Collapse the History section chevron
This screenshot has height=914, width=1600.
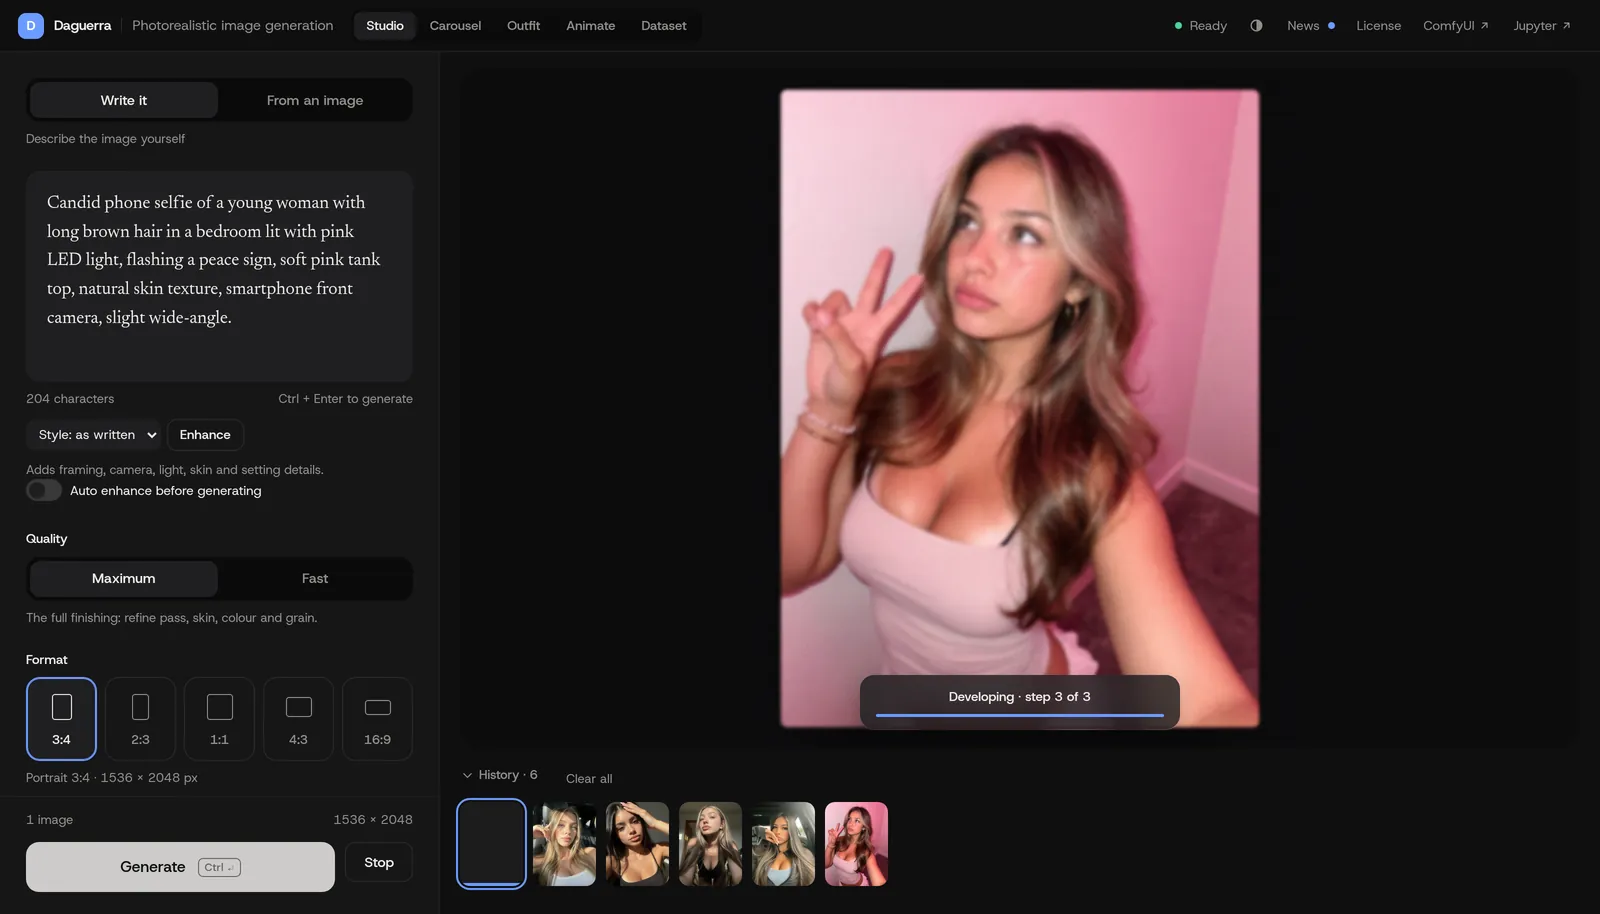(467, 775)
